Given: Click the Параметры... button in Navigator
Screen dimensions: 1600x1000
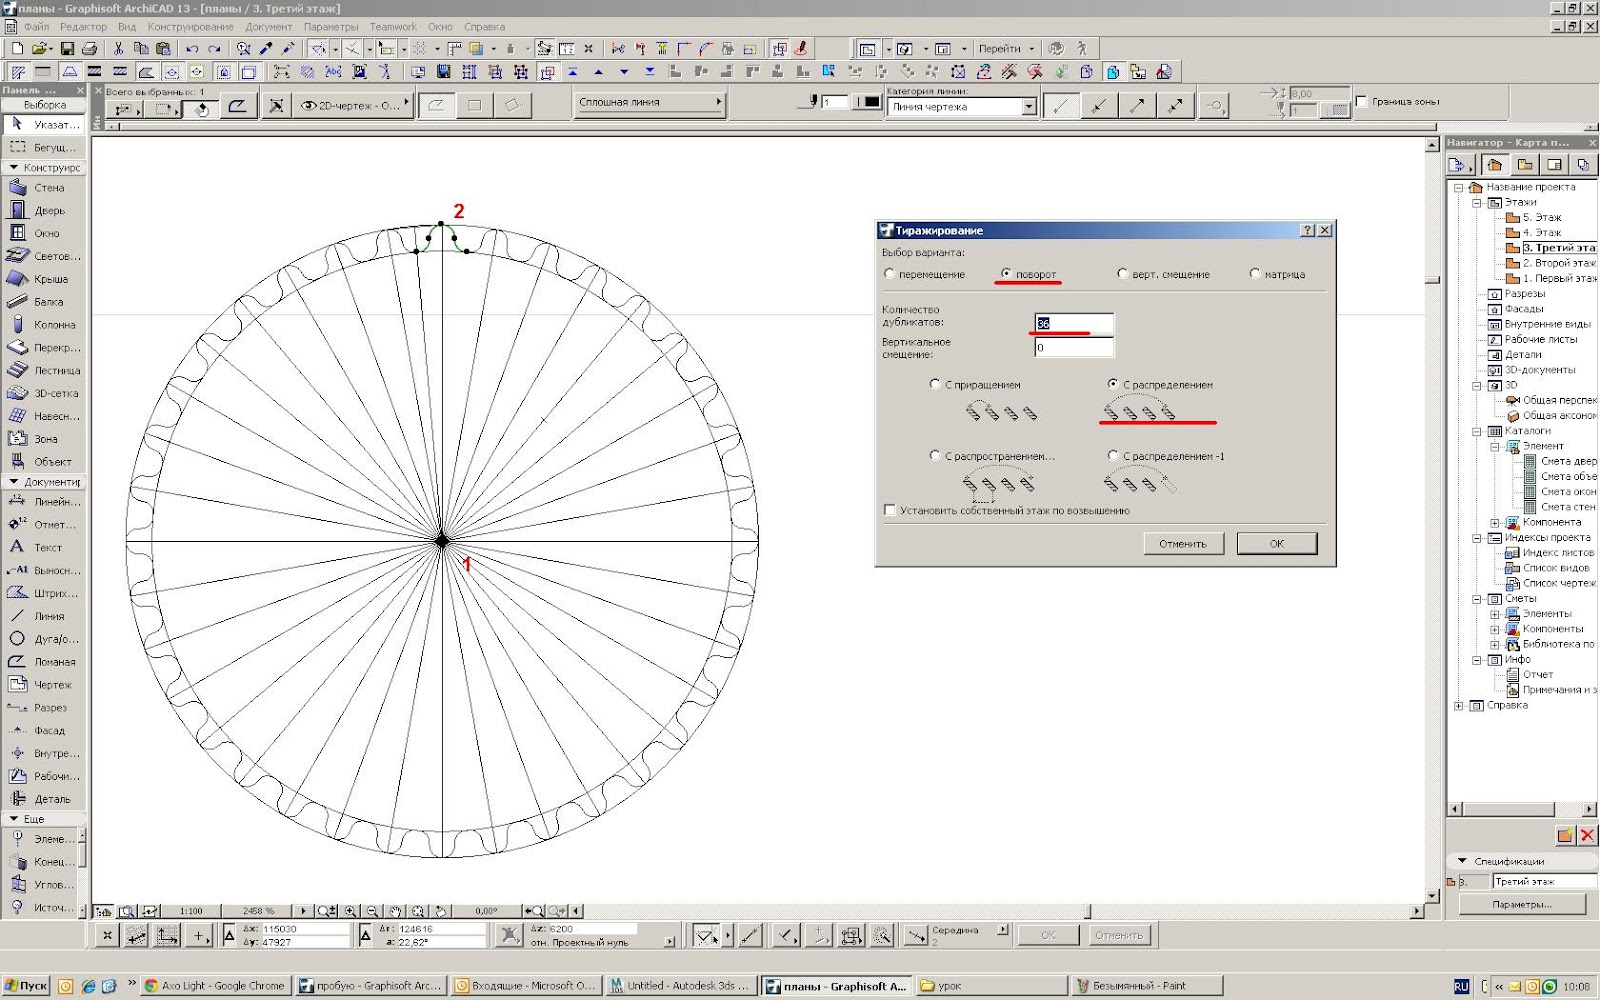Looking at the screenshot, I should [1522, 904].
